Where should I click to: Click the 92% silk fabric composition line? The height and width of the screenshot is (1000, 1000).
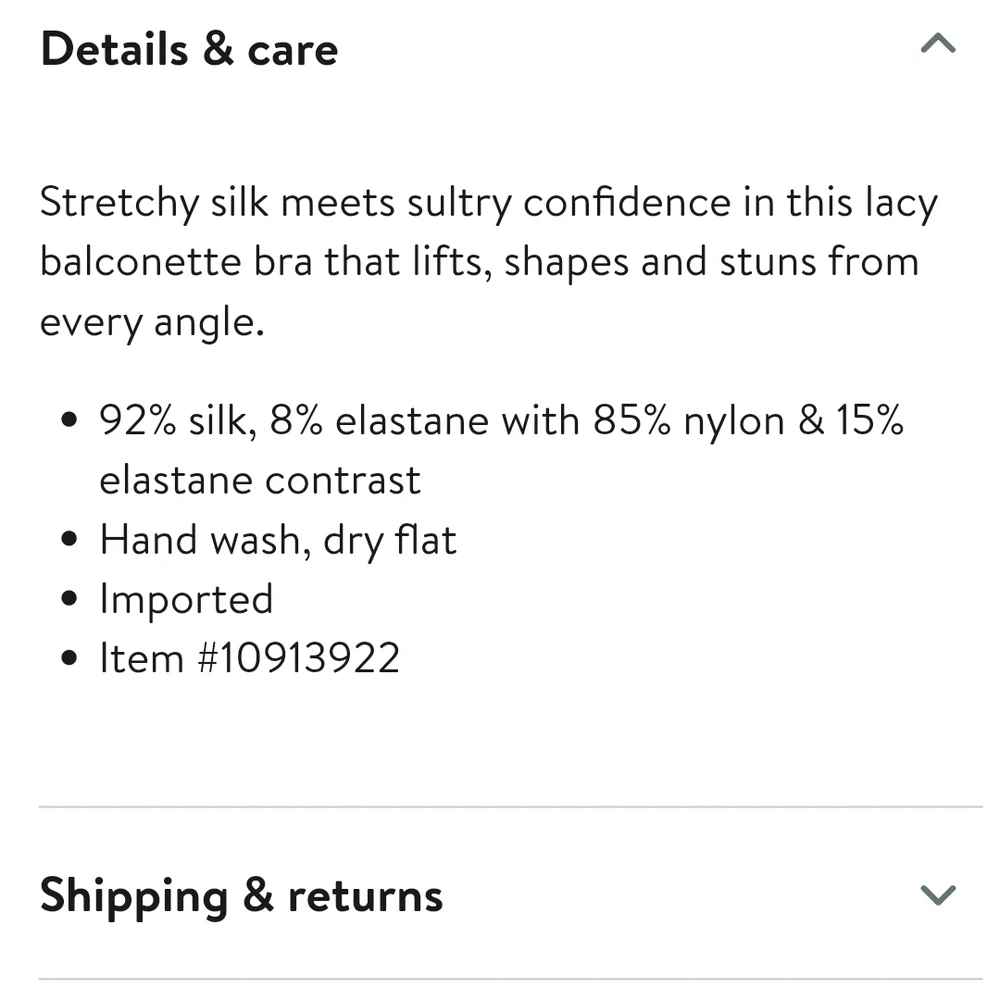tap(501, 421)
